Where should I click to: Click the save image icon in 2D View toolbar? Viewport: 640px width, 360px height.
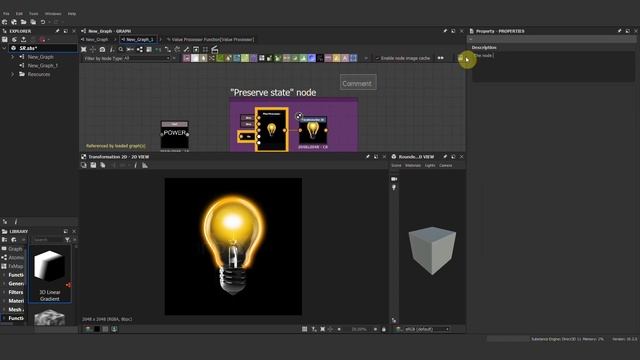click(93, 165)
